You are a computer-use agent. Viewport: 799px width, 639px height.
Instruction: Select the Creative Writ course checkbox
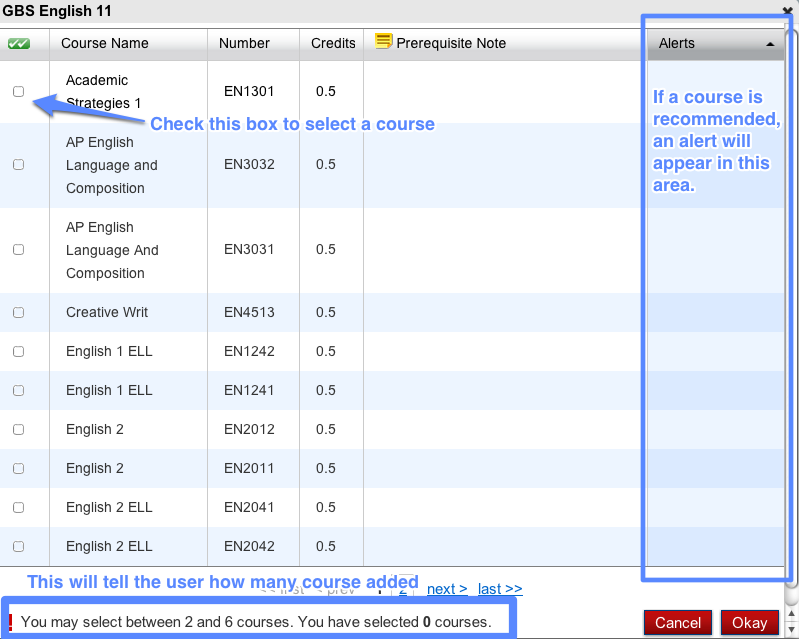(x=18, y=312)
